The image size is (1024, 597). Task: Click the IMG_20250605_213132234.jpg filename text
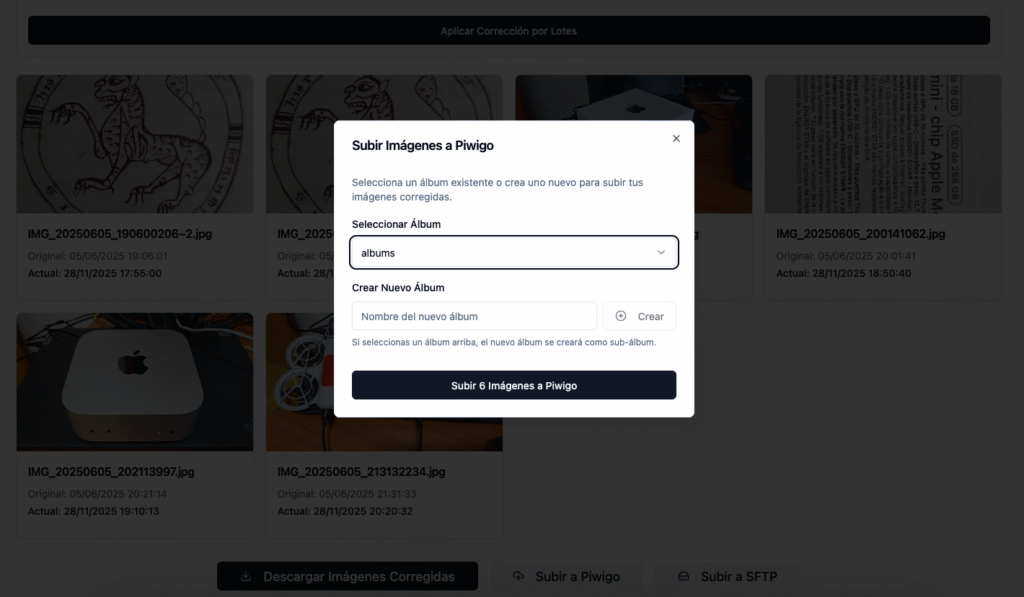(361, 471)
